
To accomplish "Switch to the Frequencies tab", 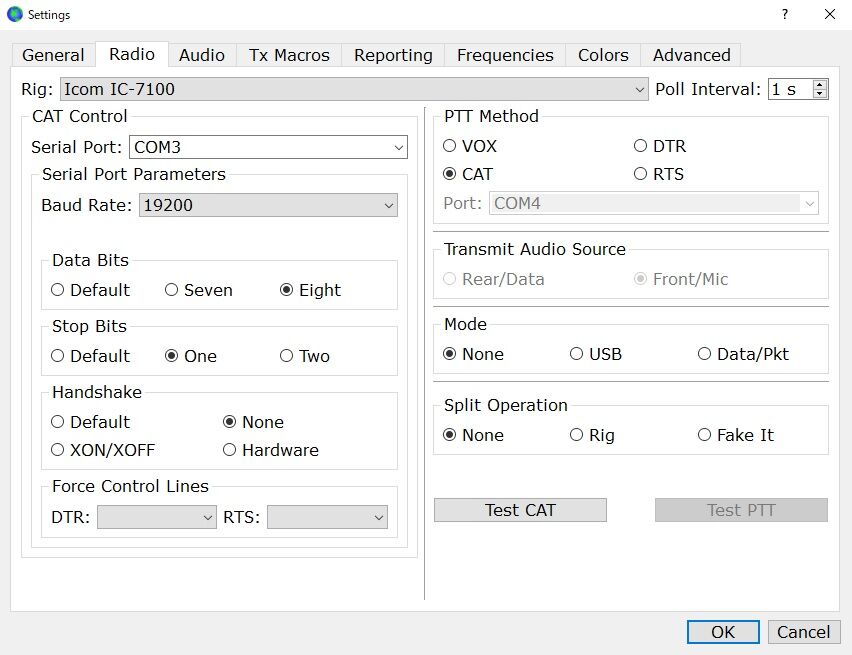I will point(505,55).
